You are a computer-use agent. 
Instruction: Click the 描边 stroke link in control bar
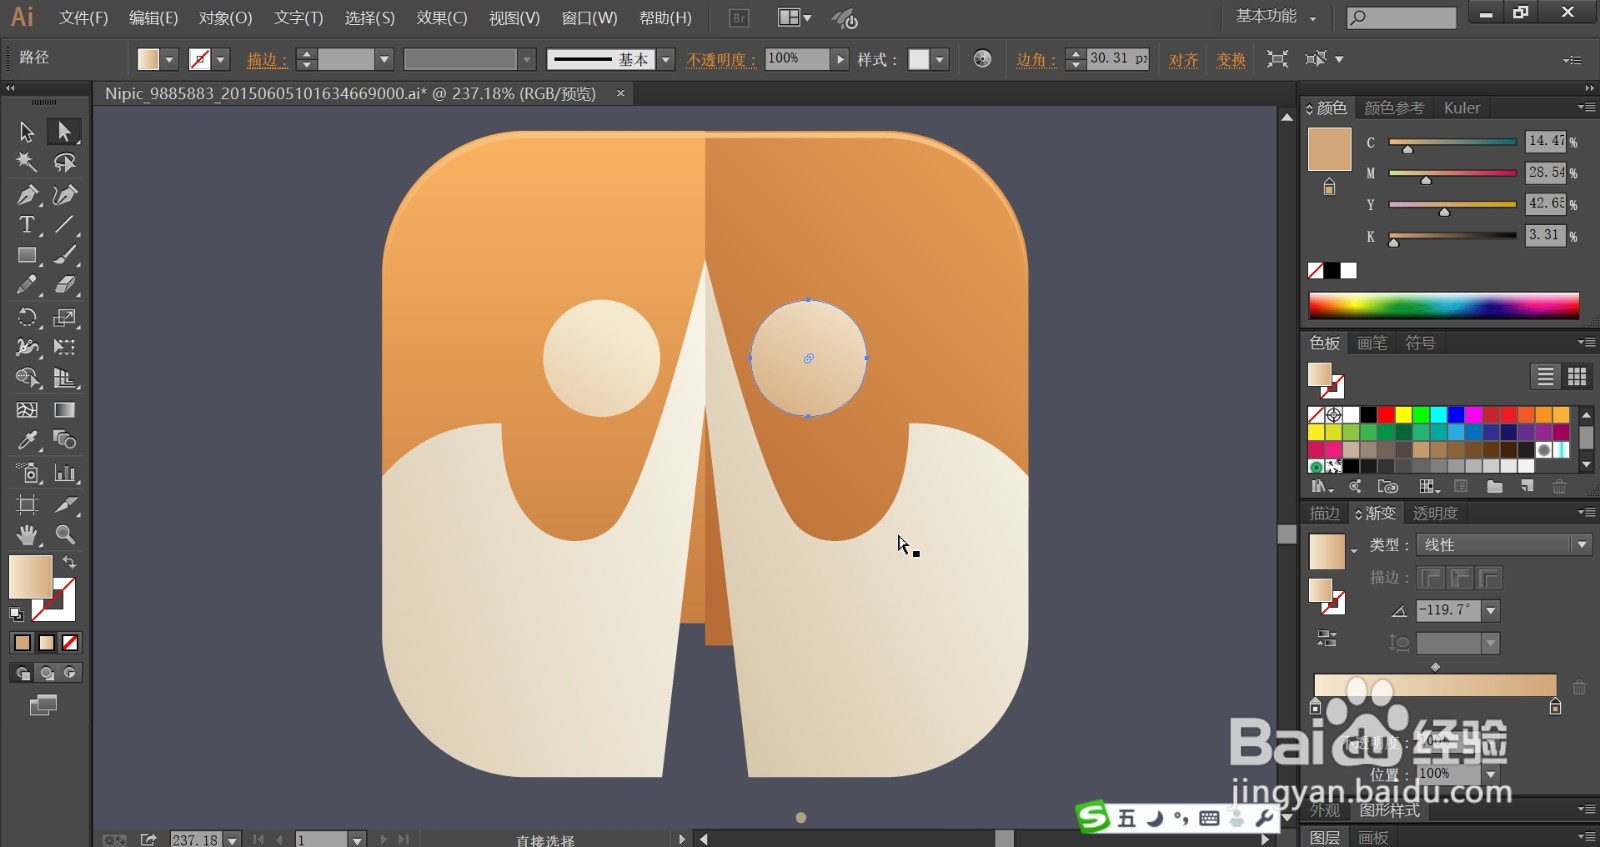266,60
